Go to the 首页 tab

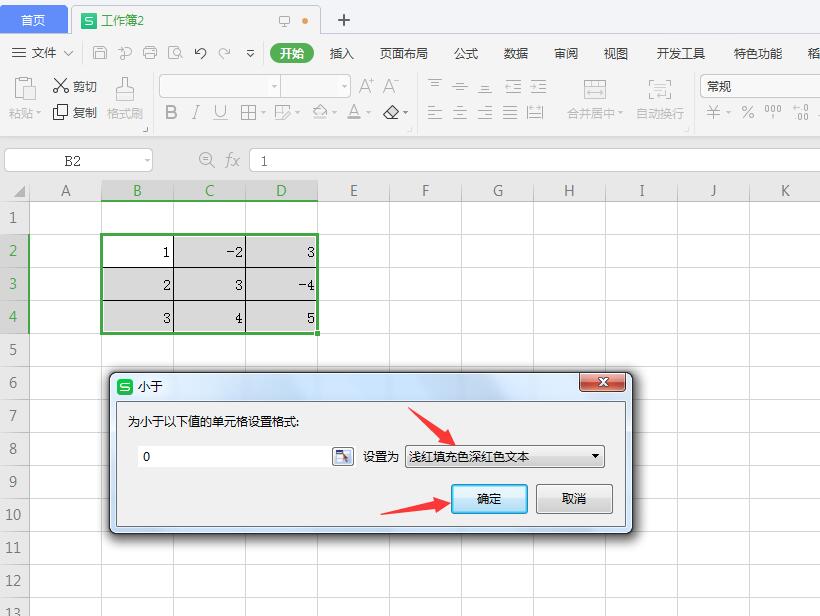pyautogui.click(x=33, y=20)
